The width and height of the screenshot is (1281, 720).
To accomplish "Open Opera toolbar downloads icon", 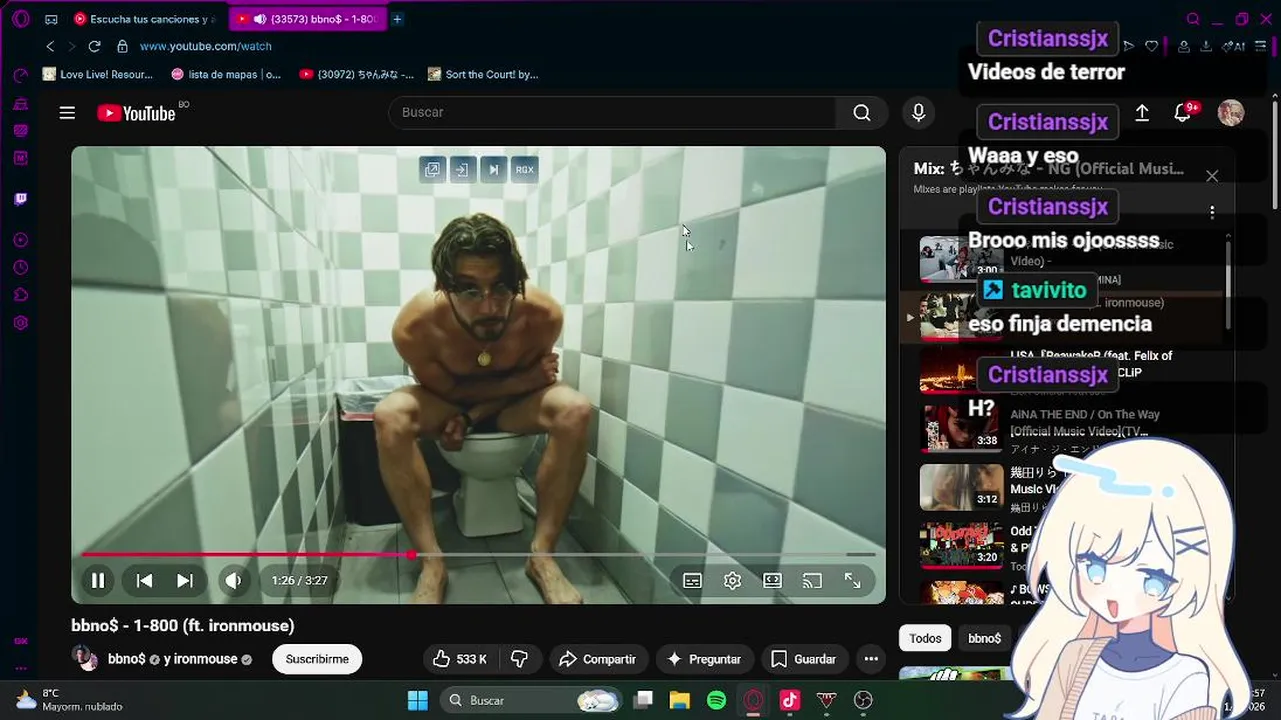I will (x=1206, y=46).
